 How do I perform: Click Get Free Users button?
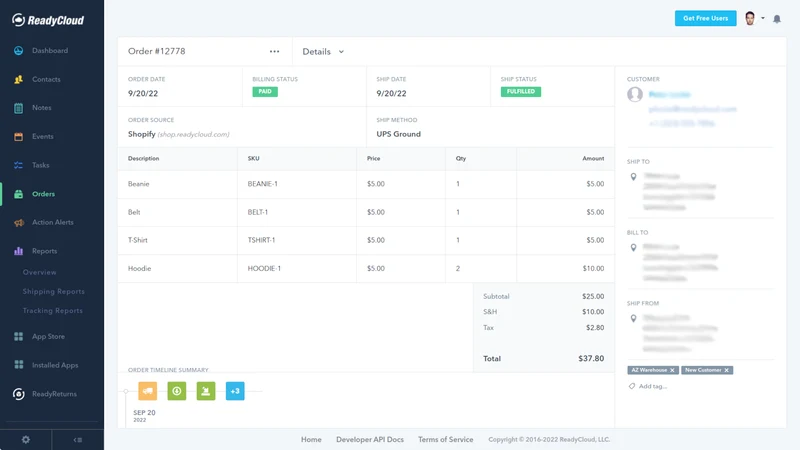(705, 18)
